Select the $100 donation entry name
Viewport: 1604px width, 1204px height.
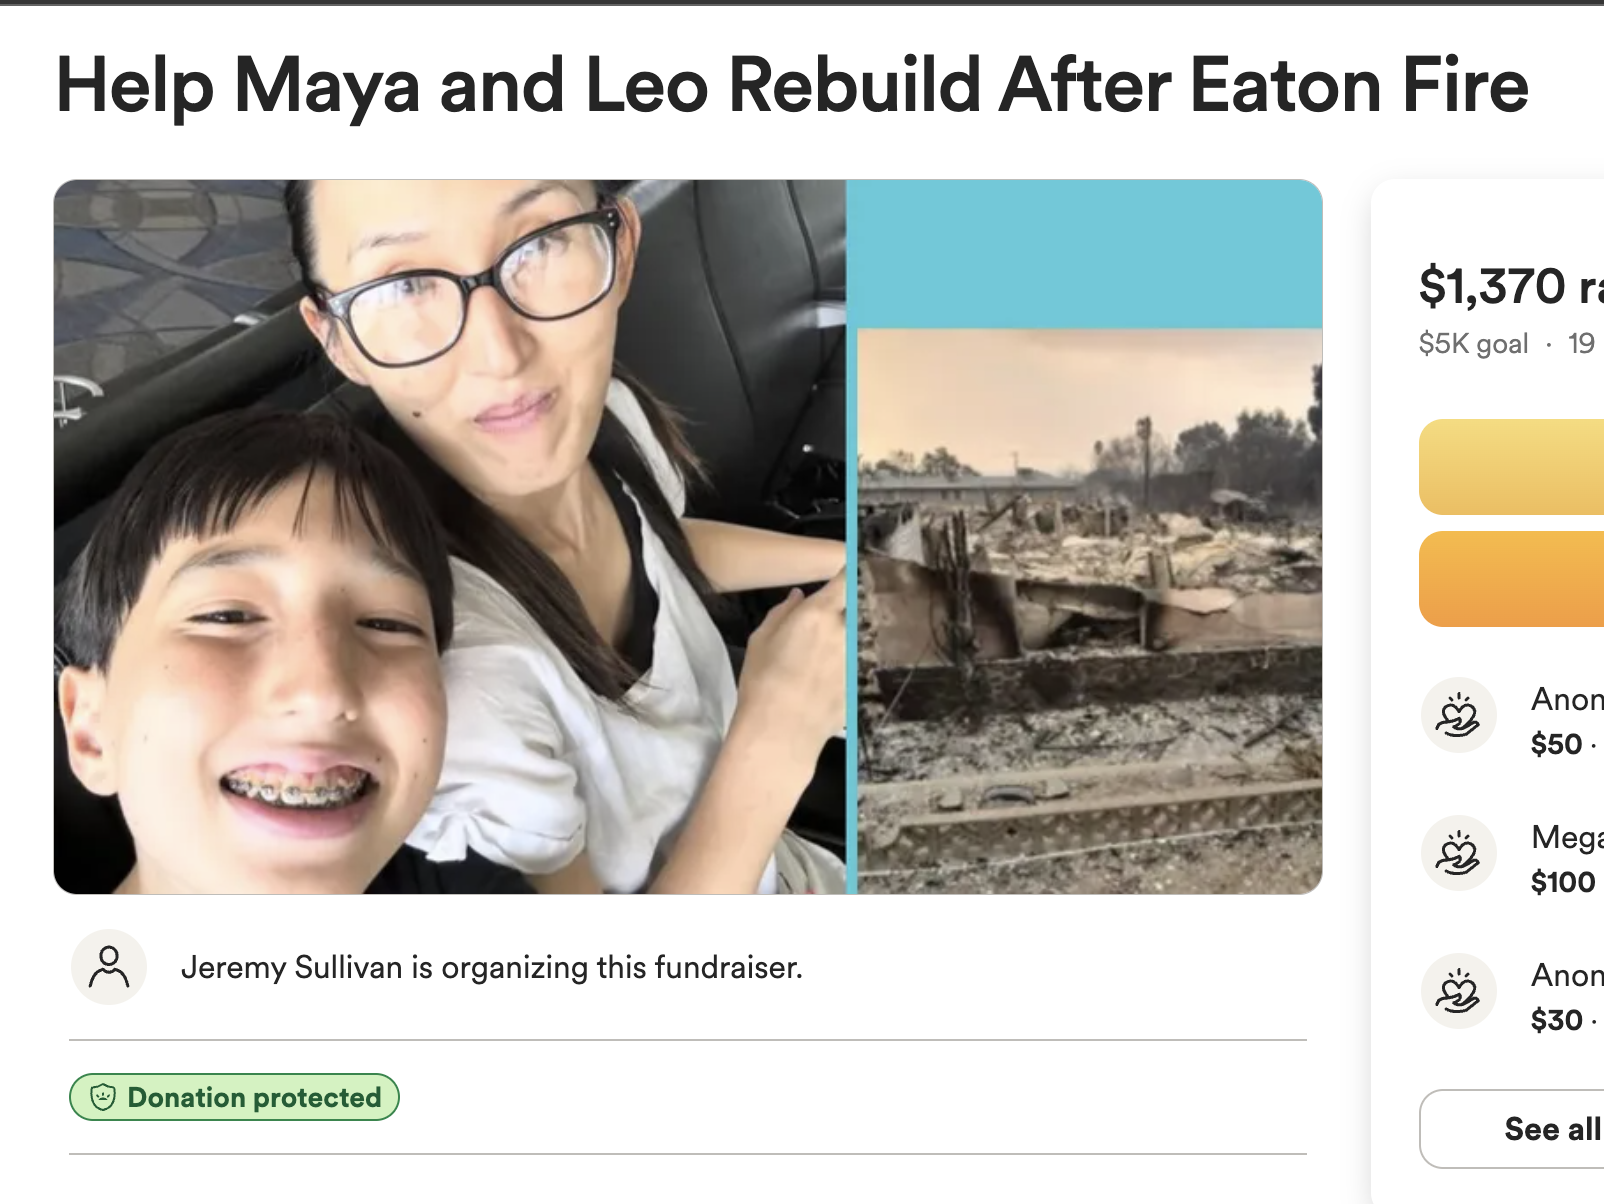click(1567, 838)
